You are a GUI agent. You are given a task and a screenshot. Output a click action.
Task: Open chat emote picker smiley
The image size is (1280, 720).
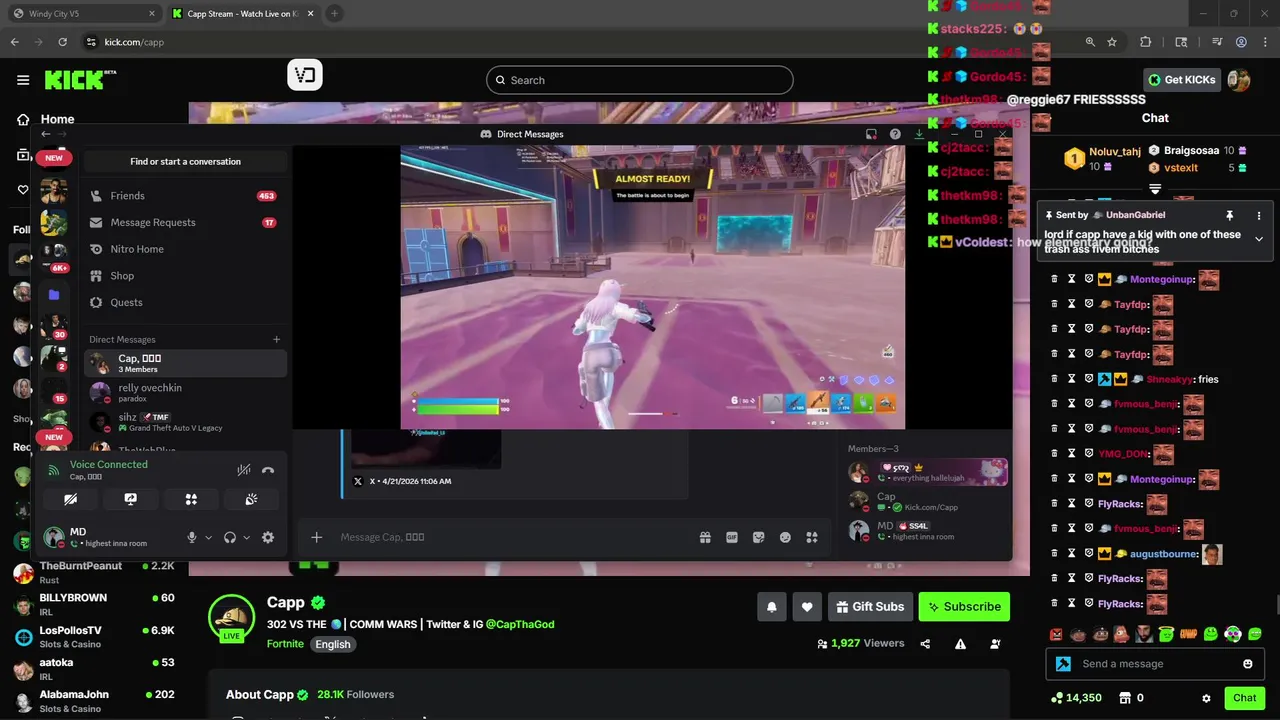(1247, 664)
